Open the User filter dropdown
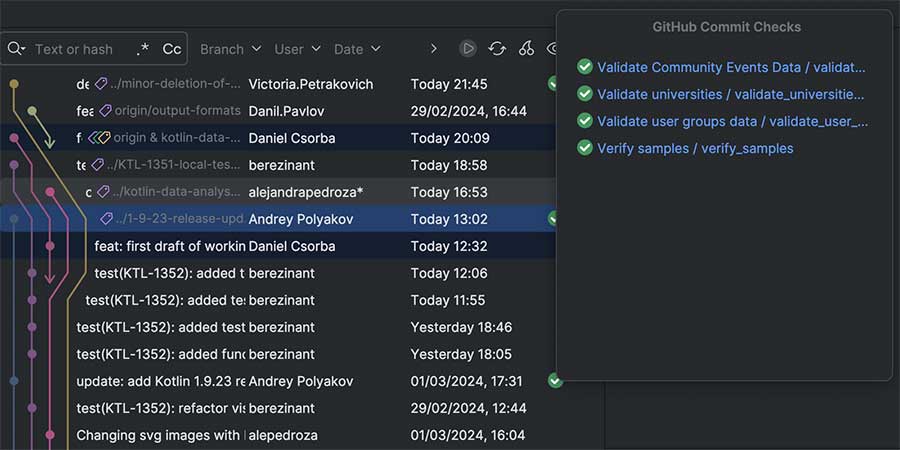Viewport: 900px width, 450px height. tap(297, 49)
